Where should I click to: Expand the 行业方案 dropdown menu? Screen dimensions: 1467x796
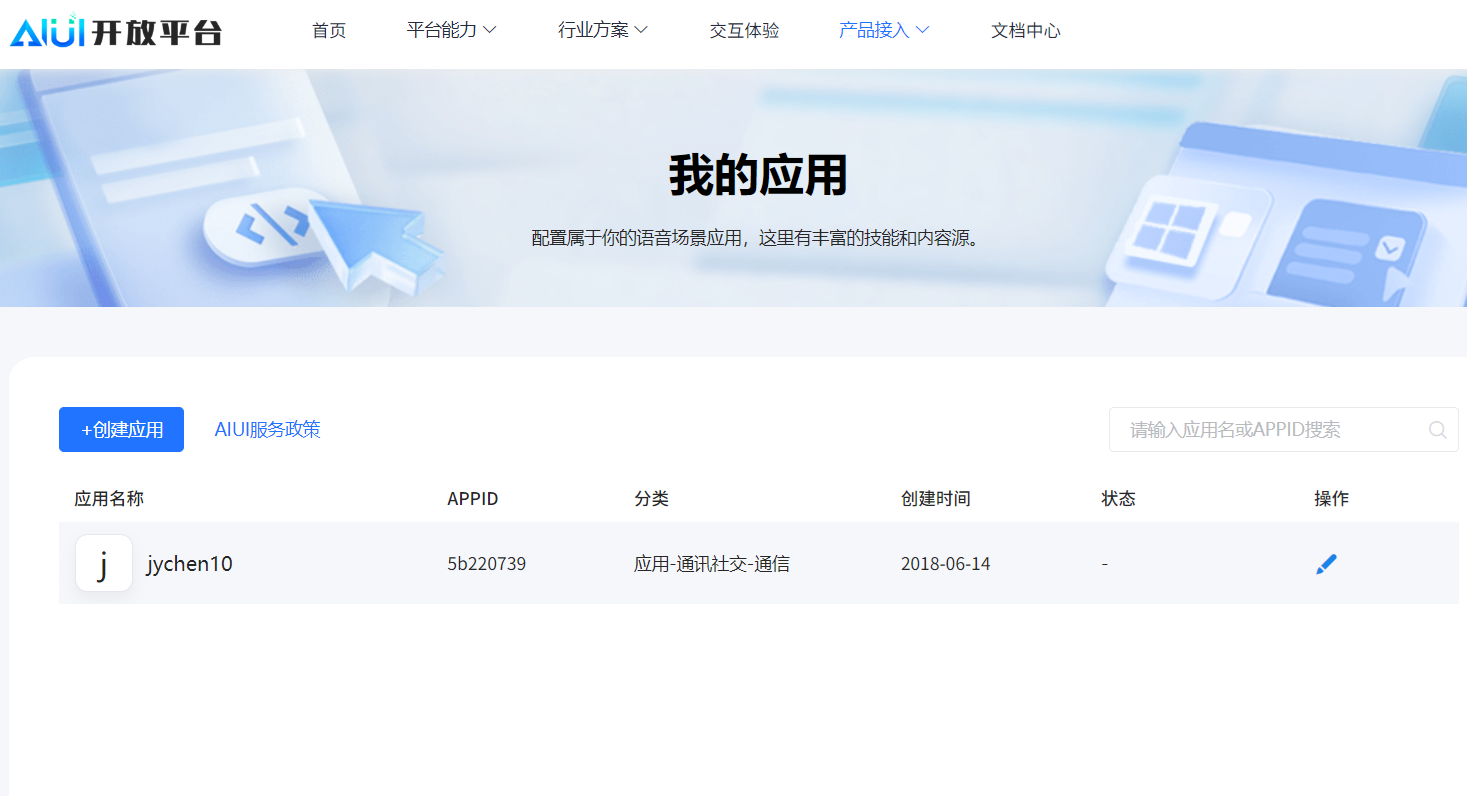(602, 30)
